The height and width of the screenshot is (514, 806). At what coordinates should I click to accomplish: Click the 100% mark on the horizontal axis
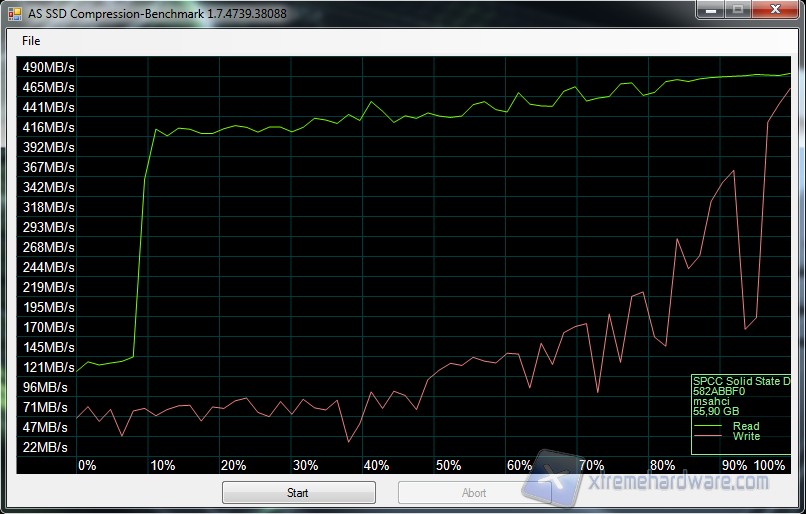pos(770,465)
